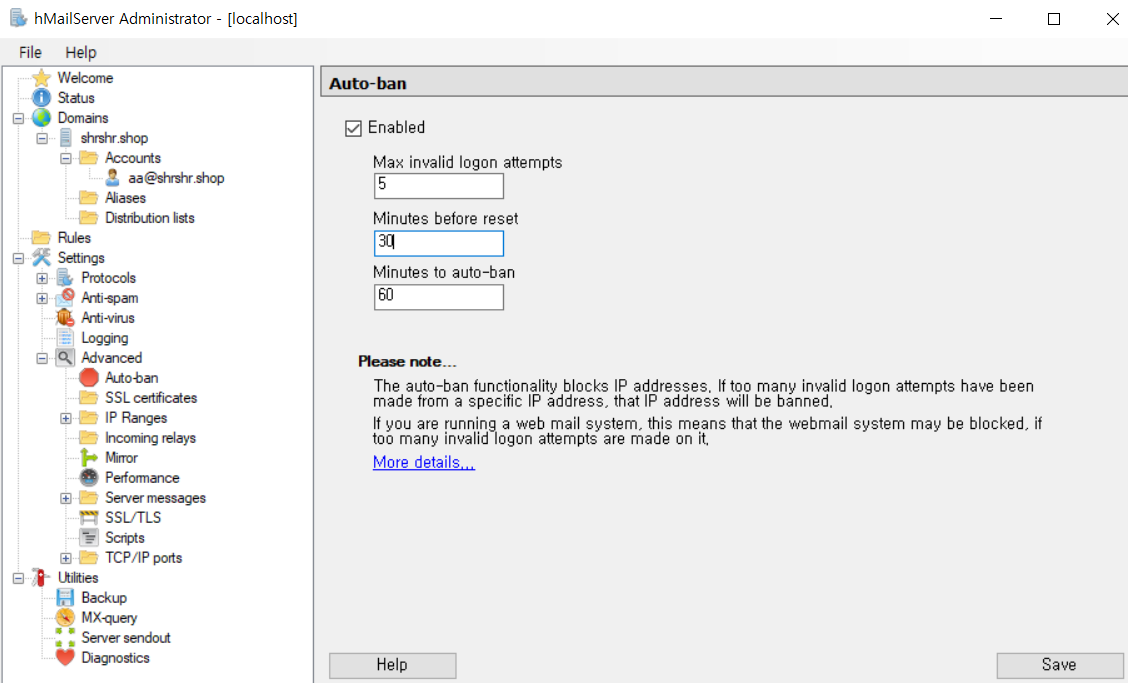Image resolution: width=1128 pixels, height=683 pixels.
Task: Select the Utilities knife icon
Action: [42, 577]
